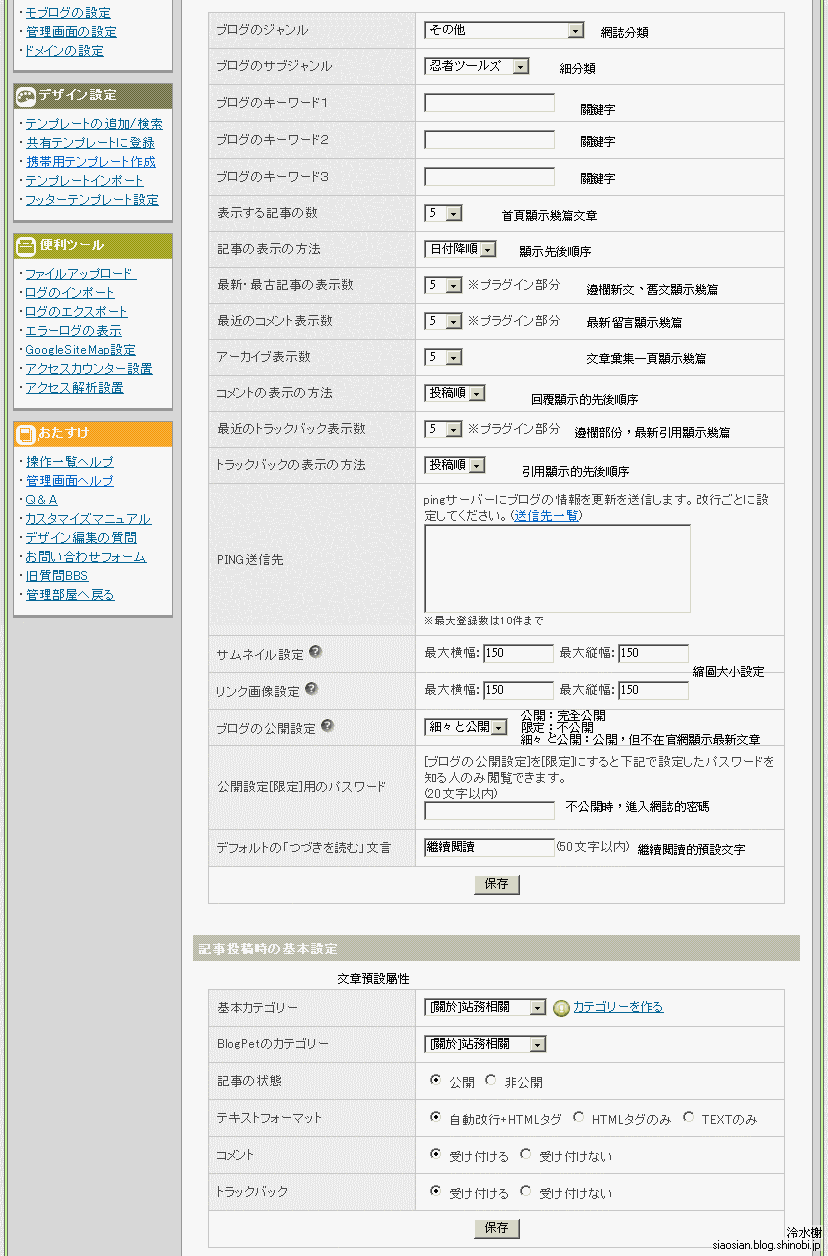Open お問い合わせフォーム link
The height and width of the screenshot is (1256, 828).
(x=85, y=557)
